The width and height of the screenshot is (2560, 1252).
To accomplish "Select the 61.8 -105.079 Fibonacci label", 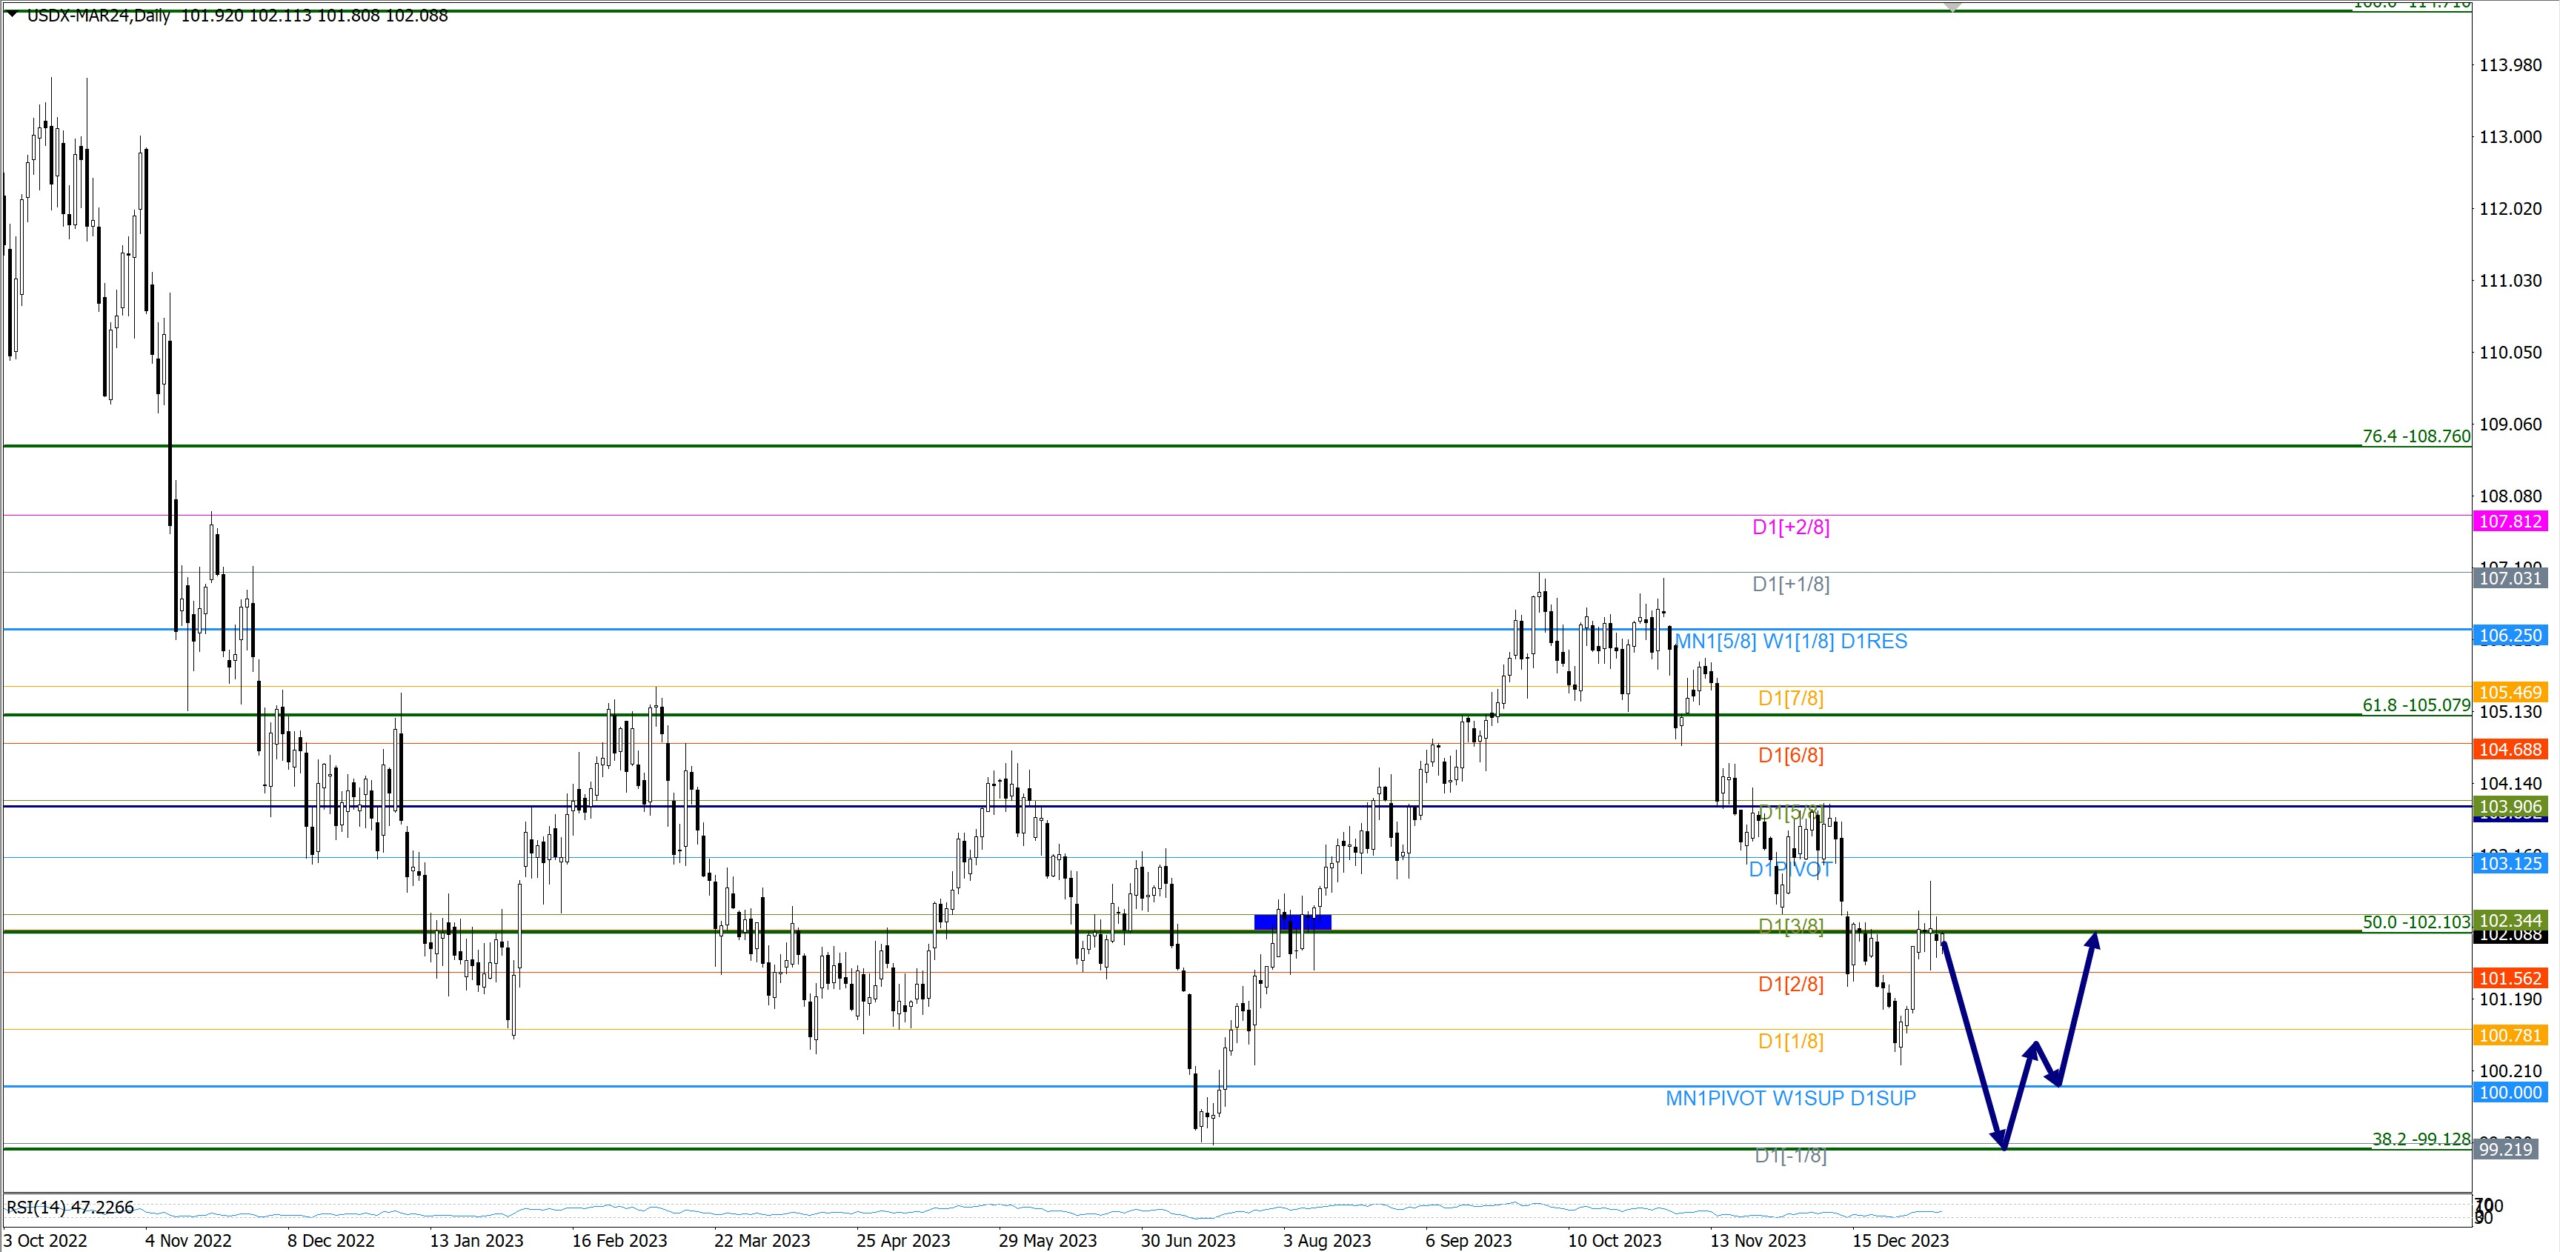I will click(x=2415, y=705).
